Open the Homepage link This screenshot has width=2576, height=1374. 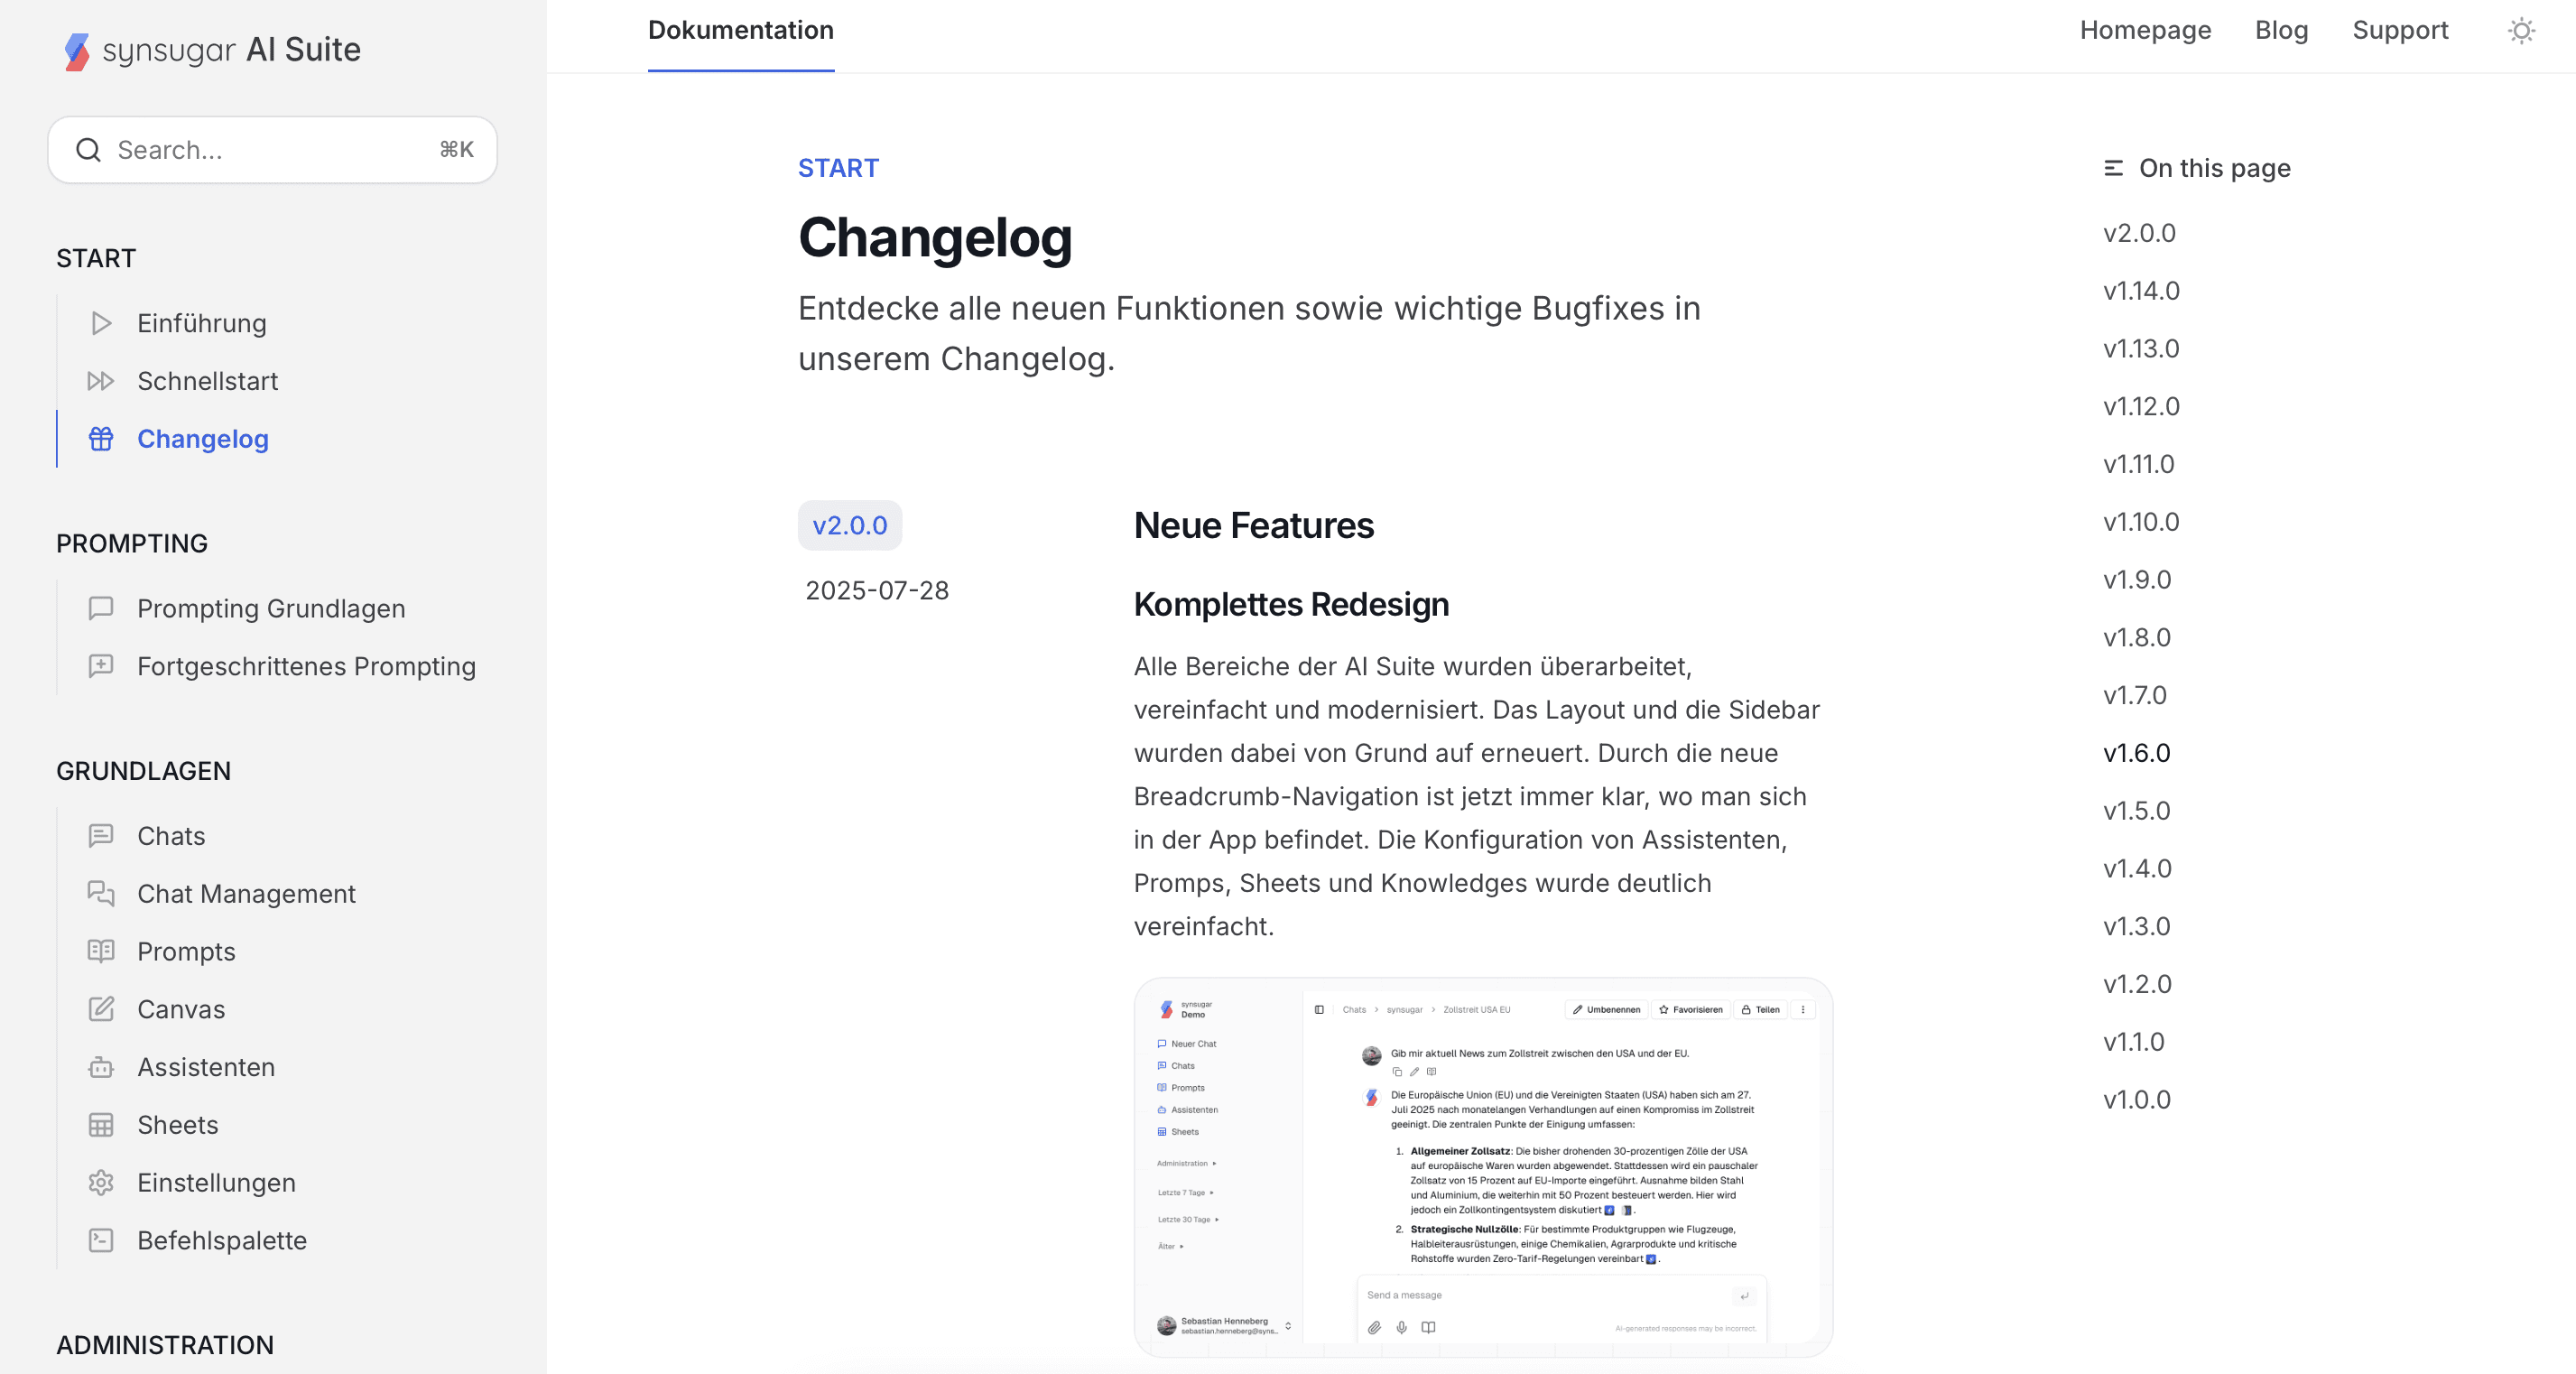[2145, 31]
